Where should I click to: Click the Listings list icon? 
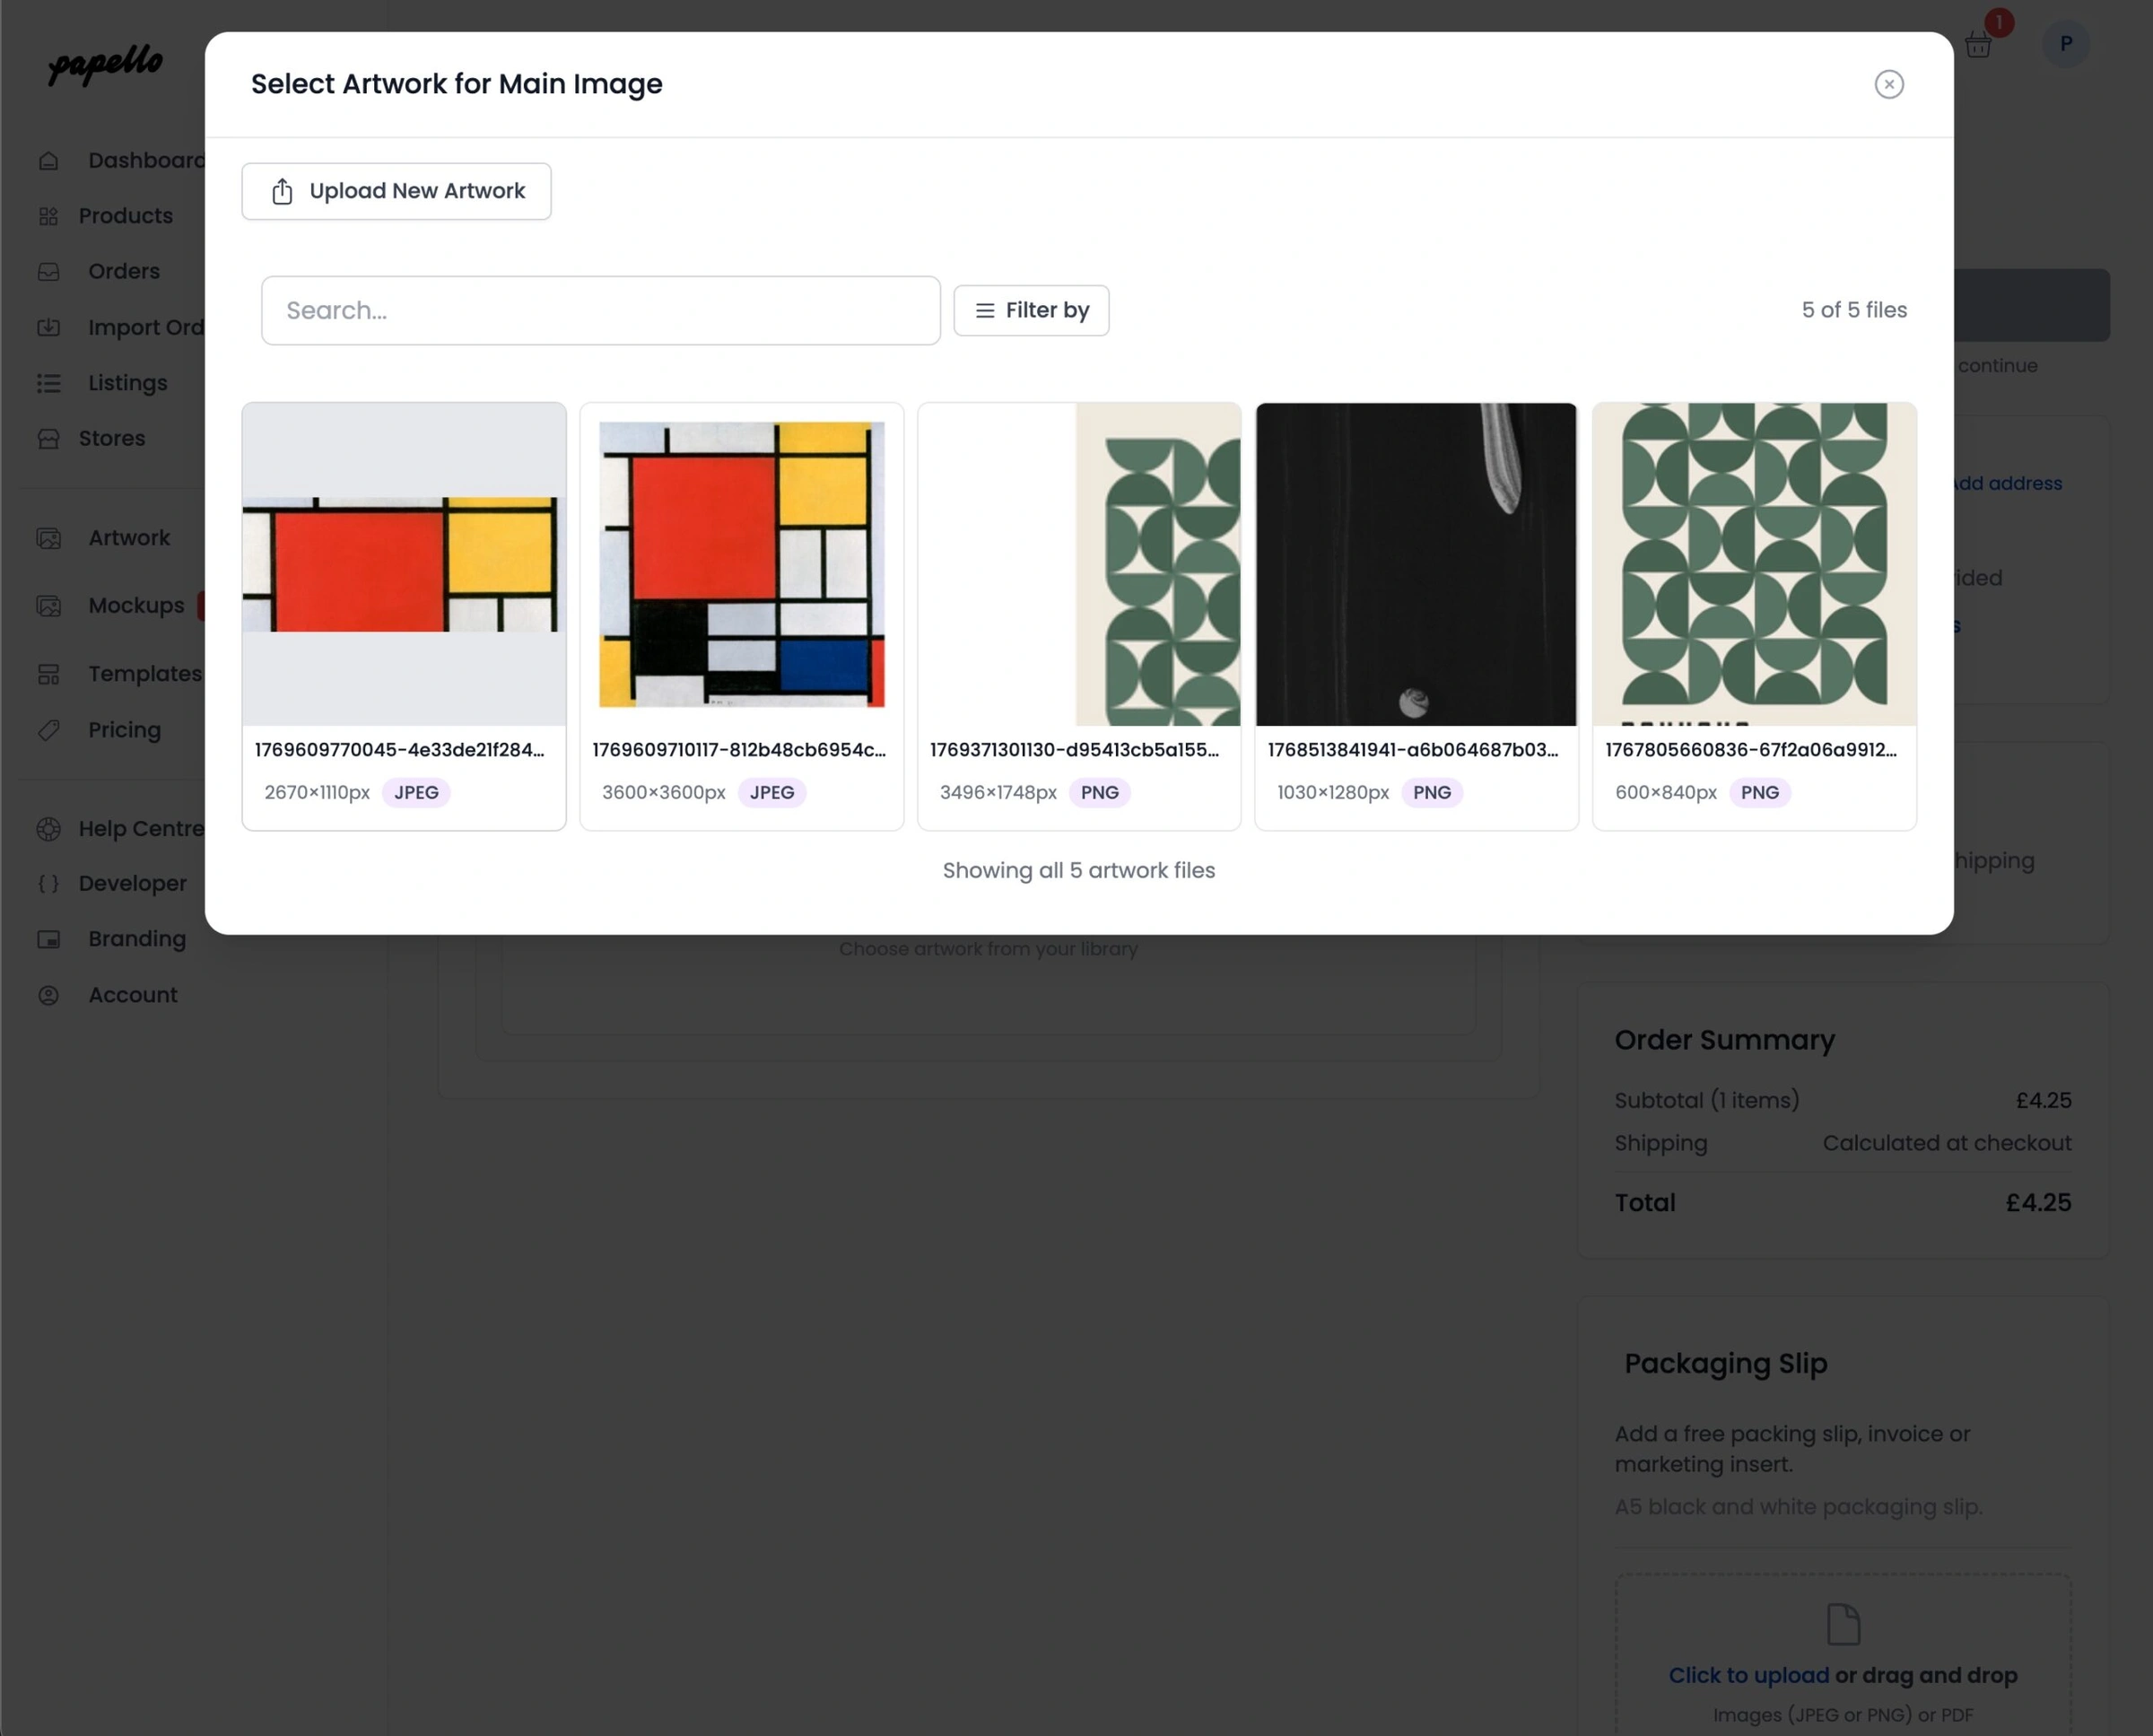48,383
